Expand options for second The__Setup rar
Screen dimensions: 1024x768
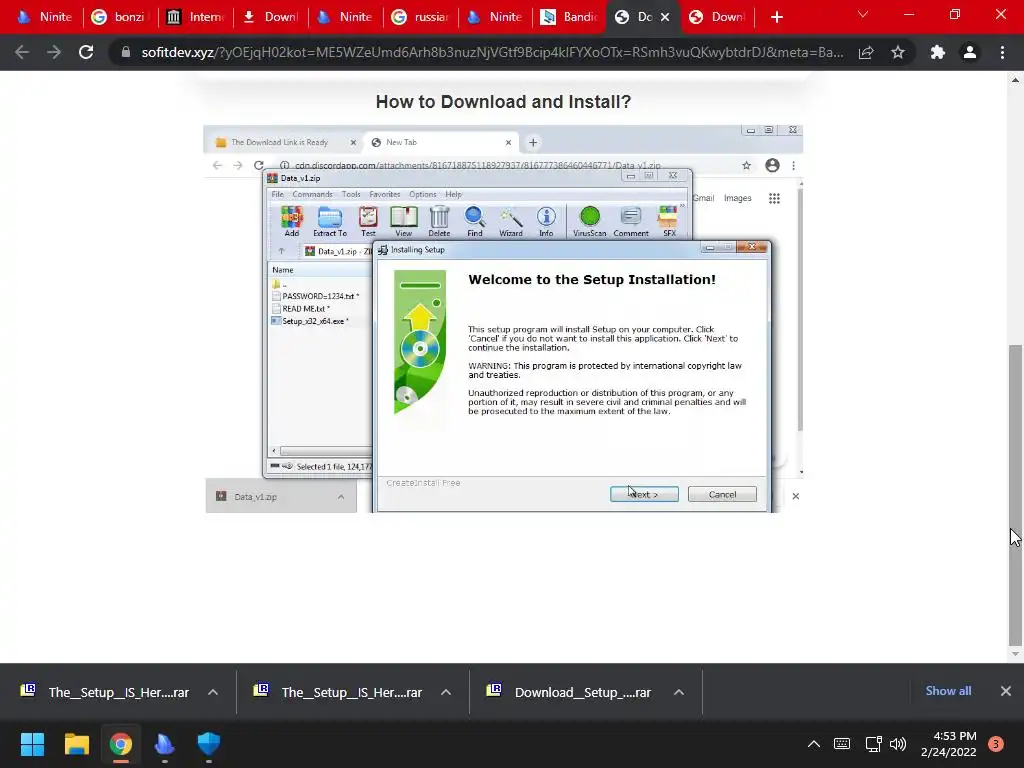[446, 692]
